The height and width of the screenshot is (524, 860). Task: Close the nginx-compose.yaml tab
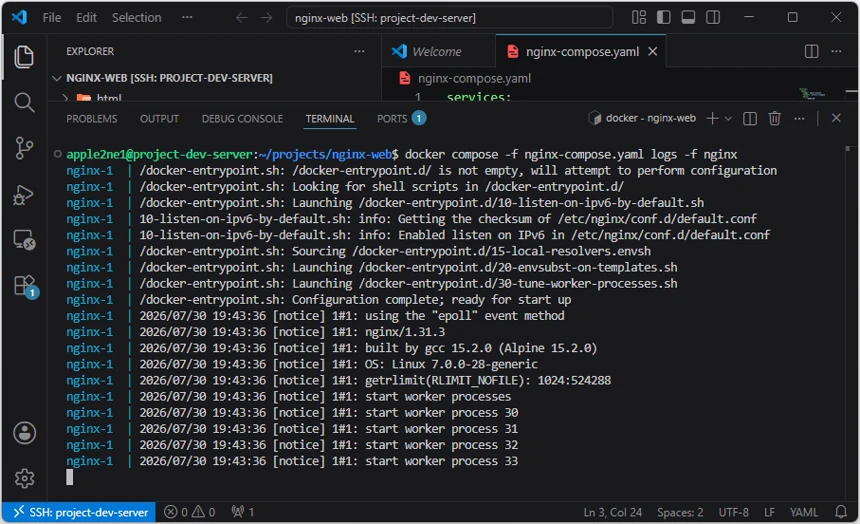tap(653, 52)
